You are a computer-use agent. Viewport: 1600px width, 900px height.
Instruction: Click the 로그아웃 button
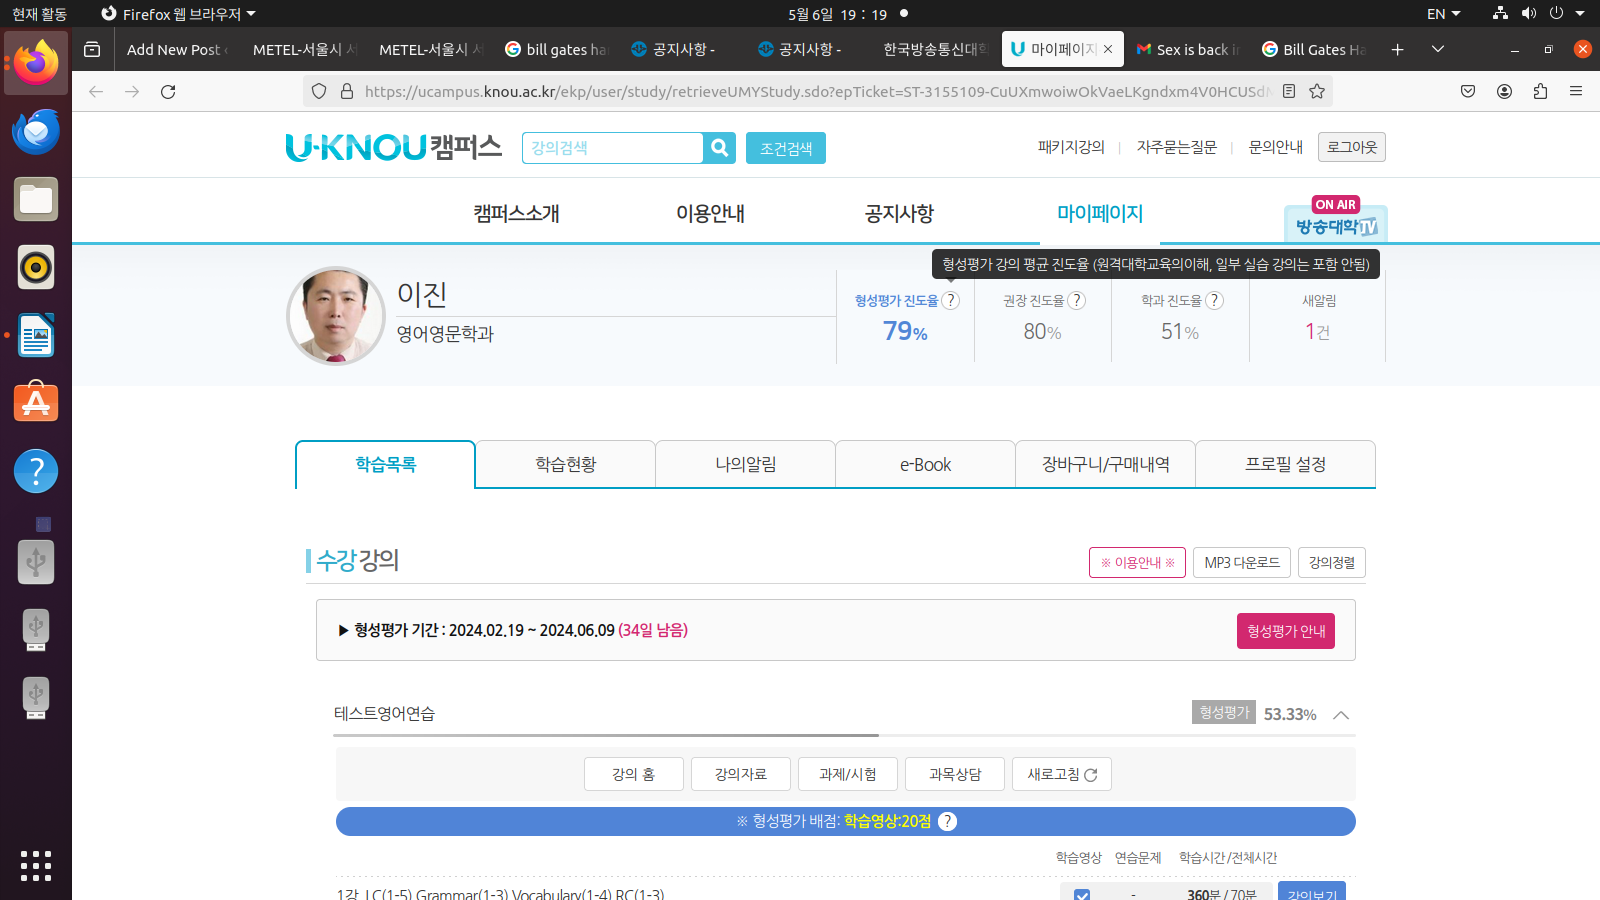pyautogui.click(x=1351, y=147)
